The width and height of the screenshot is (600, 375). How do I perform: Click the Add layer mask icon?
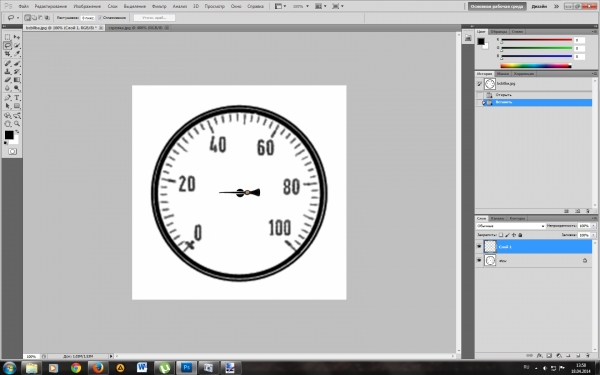pyautogui.click(x=549, y=355)
